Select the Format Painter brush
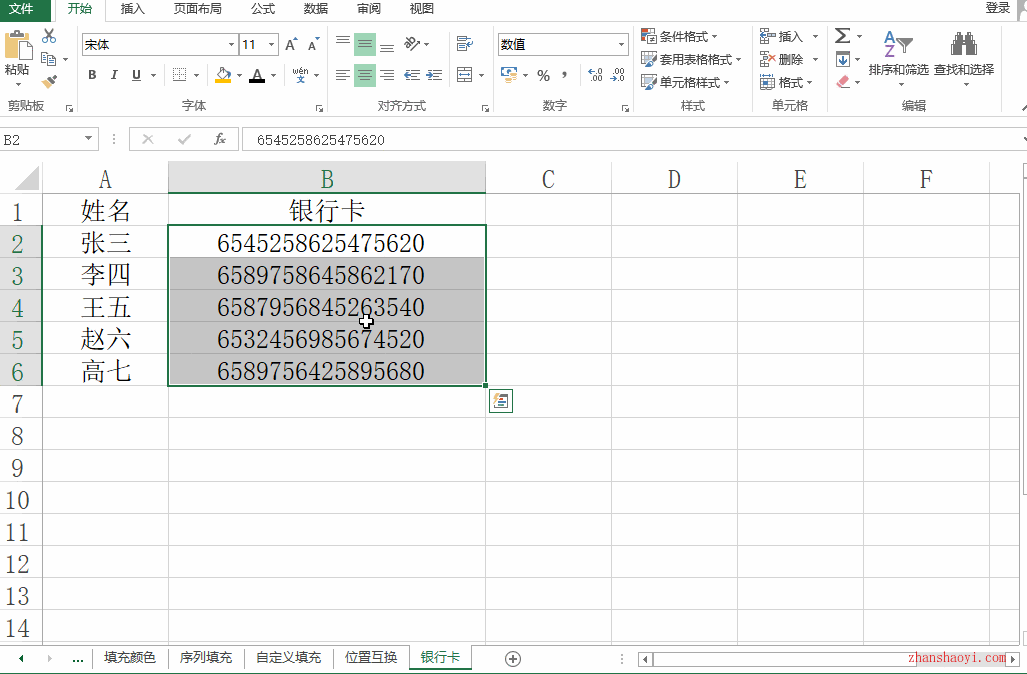 (49, 81)
